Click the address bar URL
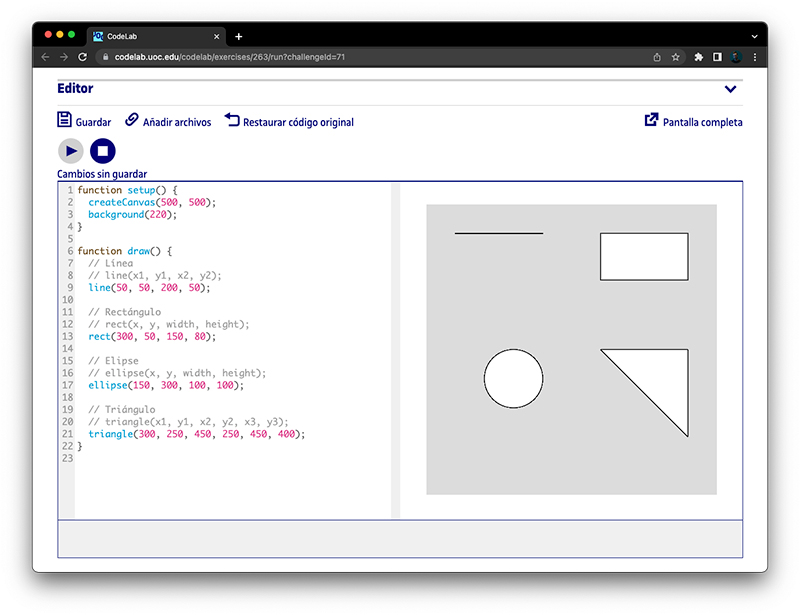The height and width of the screenshot is (615, 800). click(230, 57)
